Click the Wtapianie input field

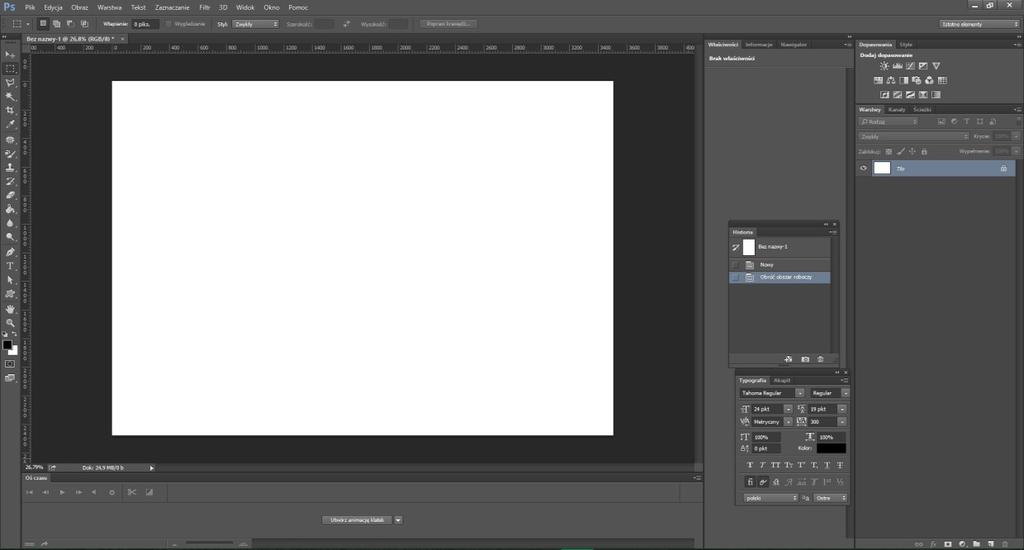click(x=145, y=24)
